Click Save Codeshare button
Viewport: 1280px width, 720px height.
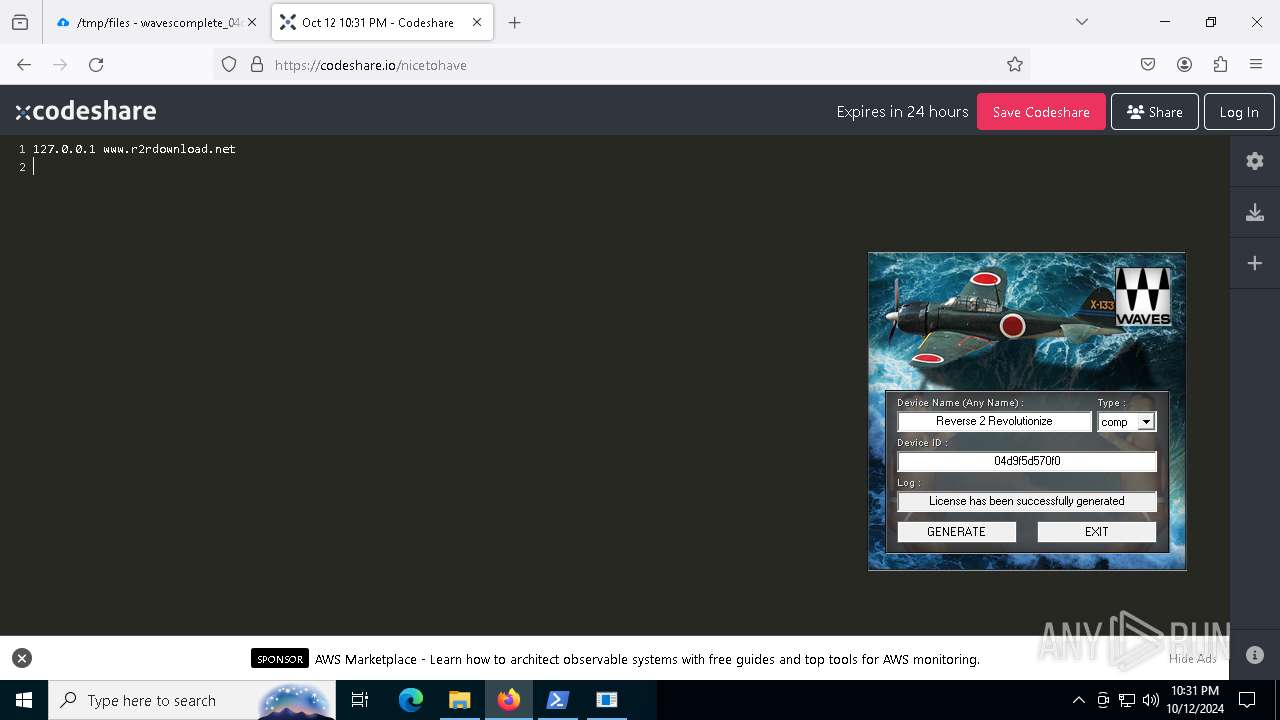(x=1041, y=112)
